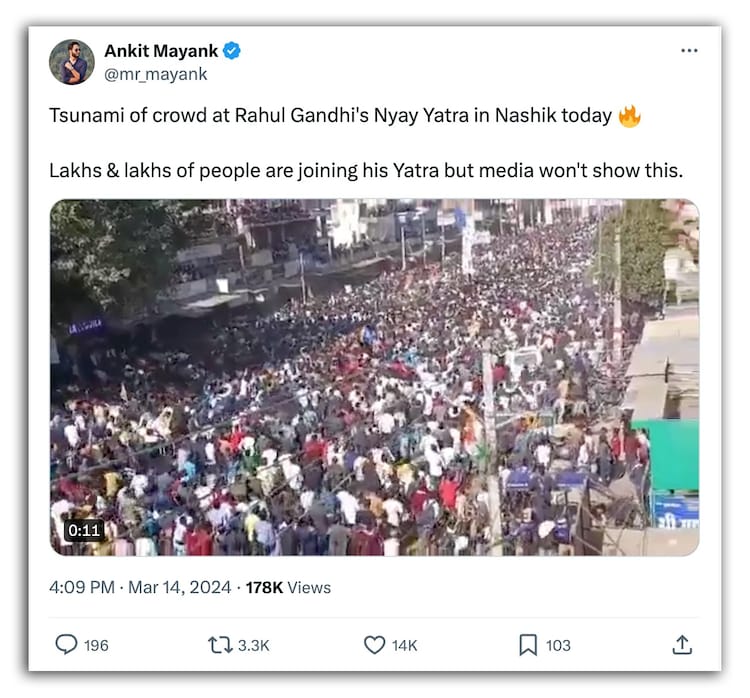Click the 196 replies count
750x698 pixels.
[96, 645]
